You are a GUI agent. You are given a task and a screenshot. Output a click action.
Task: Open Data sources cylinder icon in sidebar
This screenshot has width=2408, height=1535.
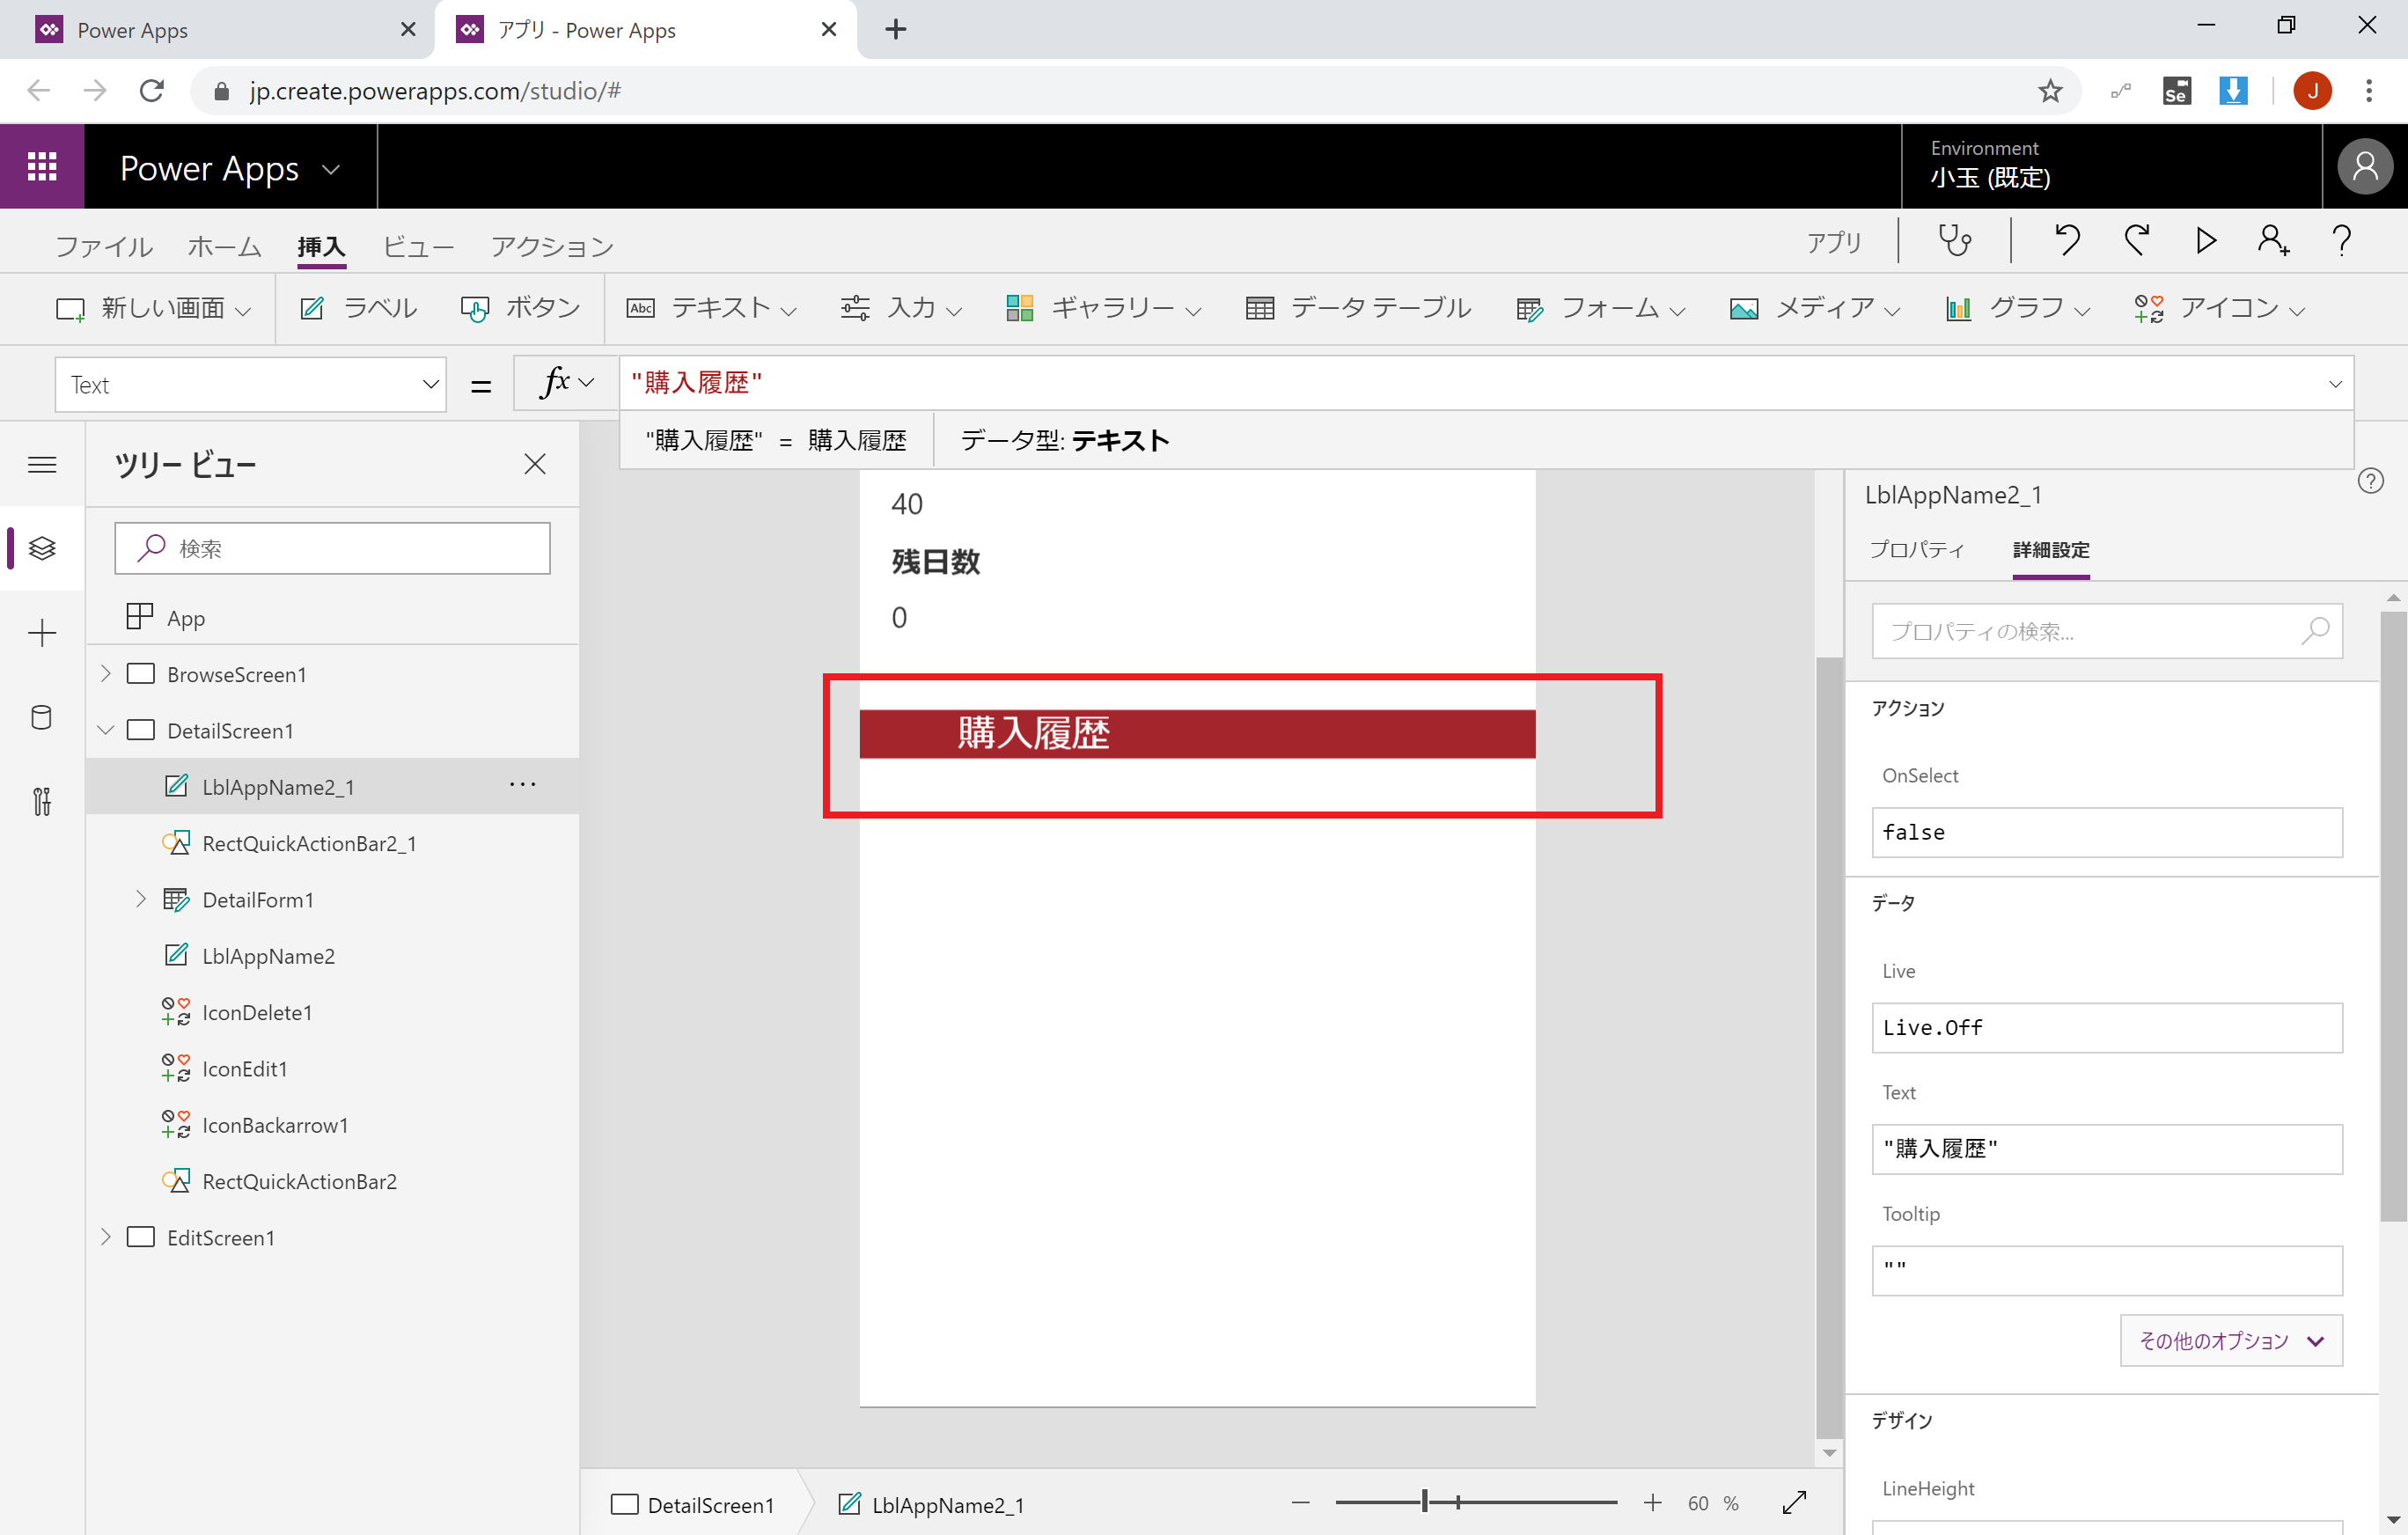point(42,717)
